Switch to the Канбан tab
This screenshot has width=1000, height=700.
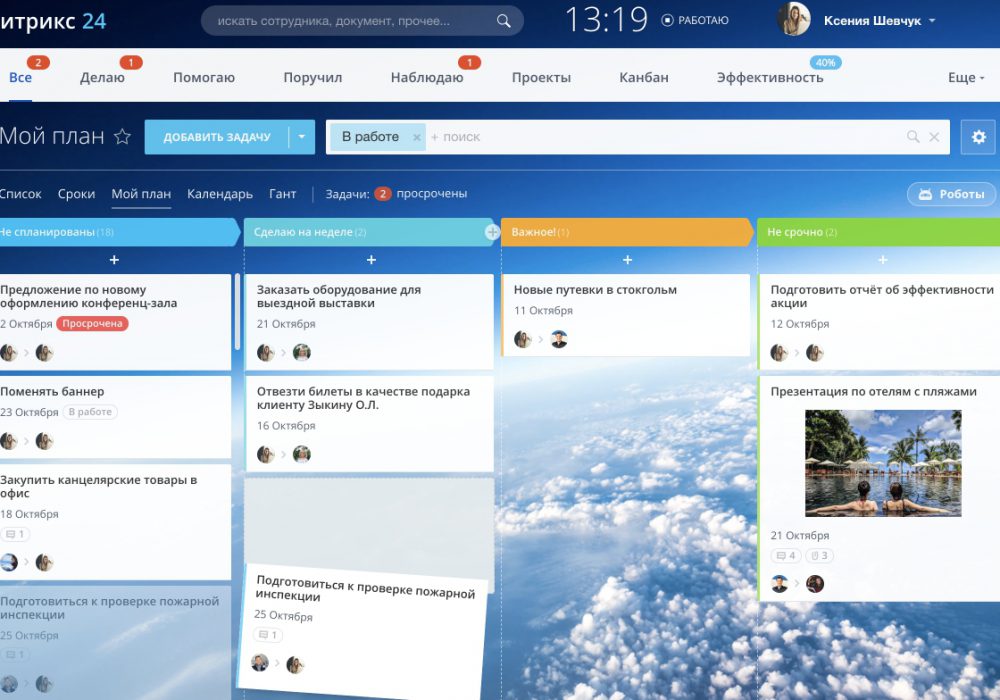click(643, 78)
